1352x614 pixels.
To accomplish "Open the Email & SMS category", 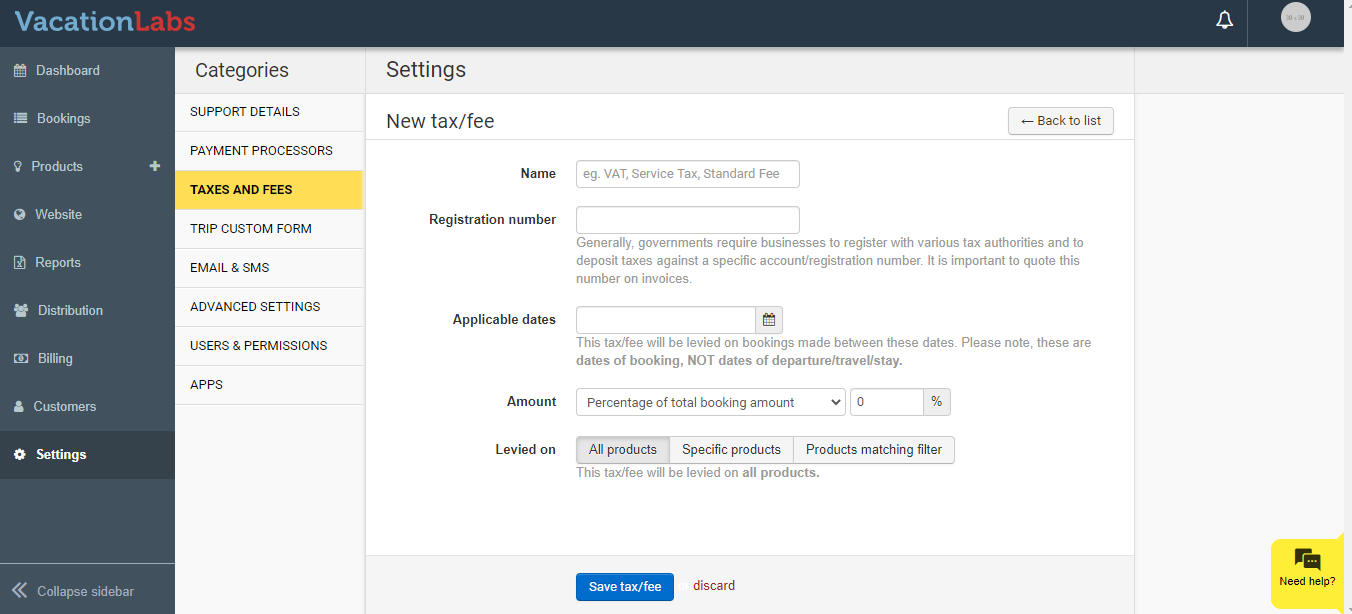I will coord(229,268).
